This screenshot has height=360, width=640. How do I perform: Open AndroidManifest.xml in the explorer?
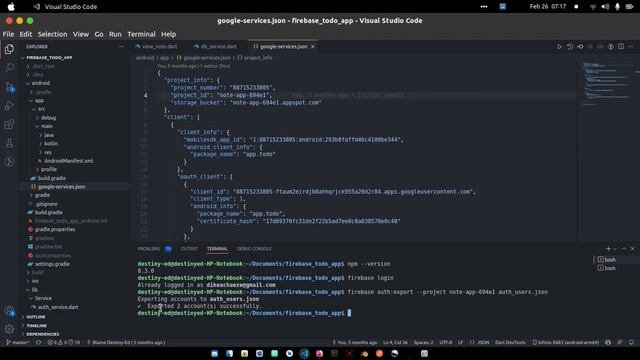(69, 161)
